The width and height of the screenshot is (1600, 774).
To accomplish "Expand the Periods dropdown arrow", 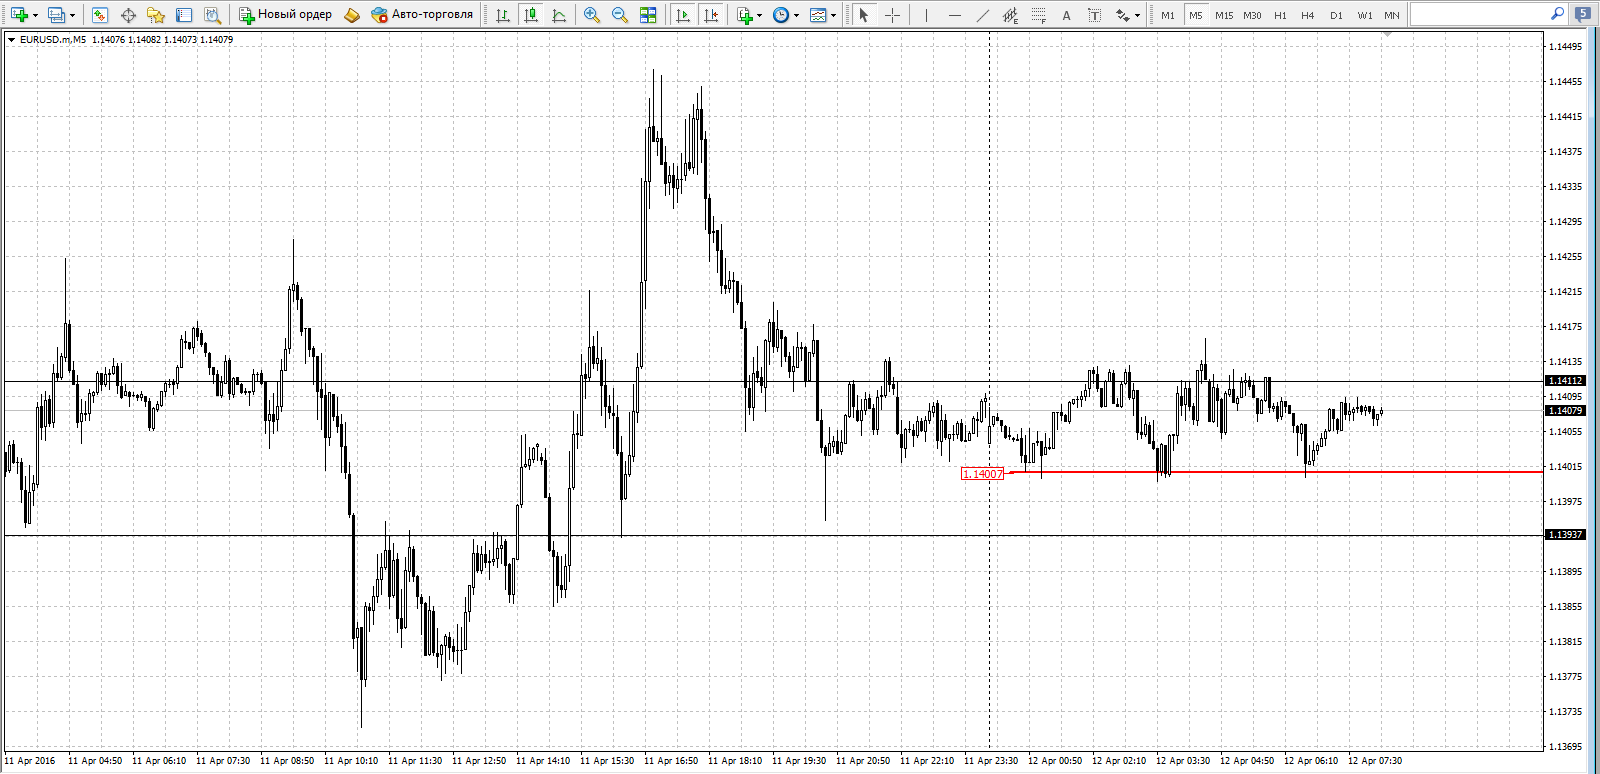I will [x=797, y=16].
